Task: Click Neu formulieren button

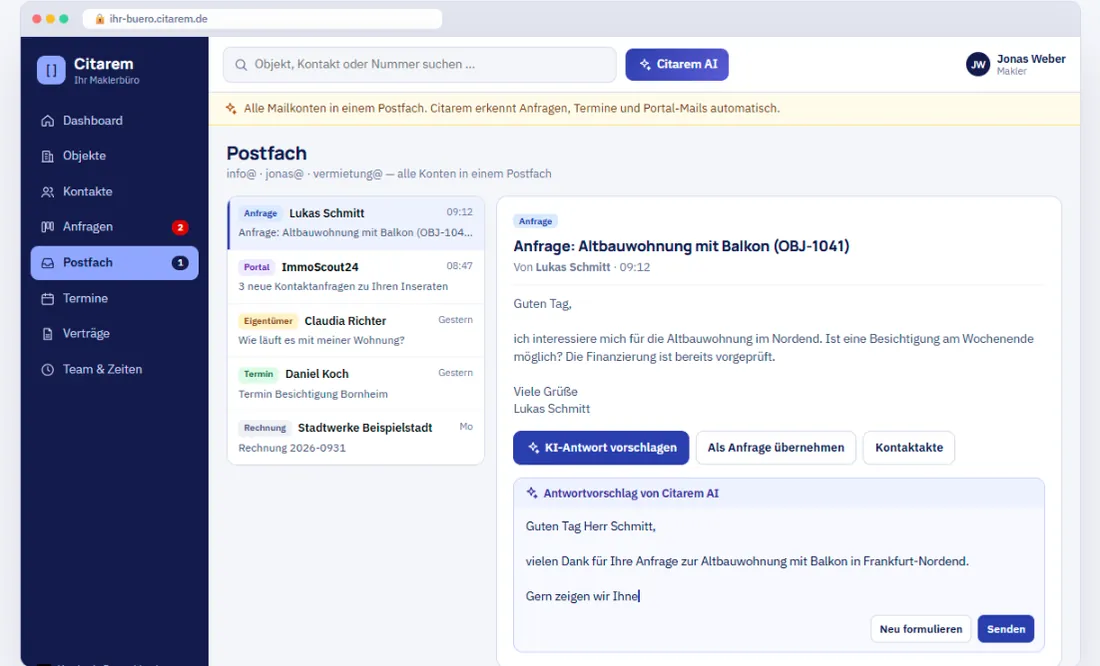Action: [x=920, y=629]
